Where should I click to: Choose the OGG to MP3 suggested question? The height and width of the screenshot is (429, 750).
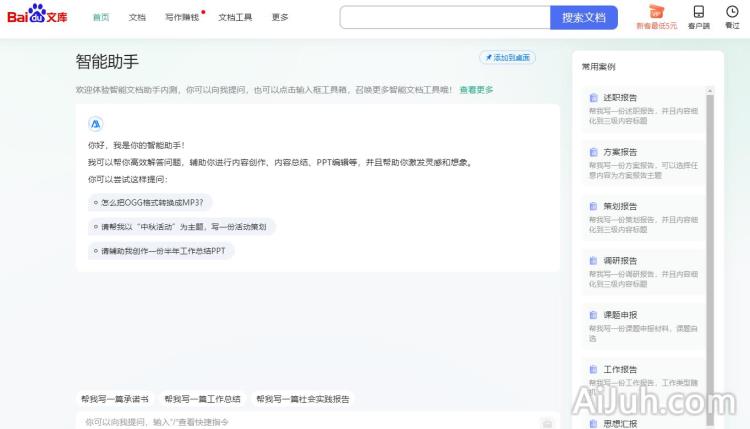tap(150, 203)
